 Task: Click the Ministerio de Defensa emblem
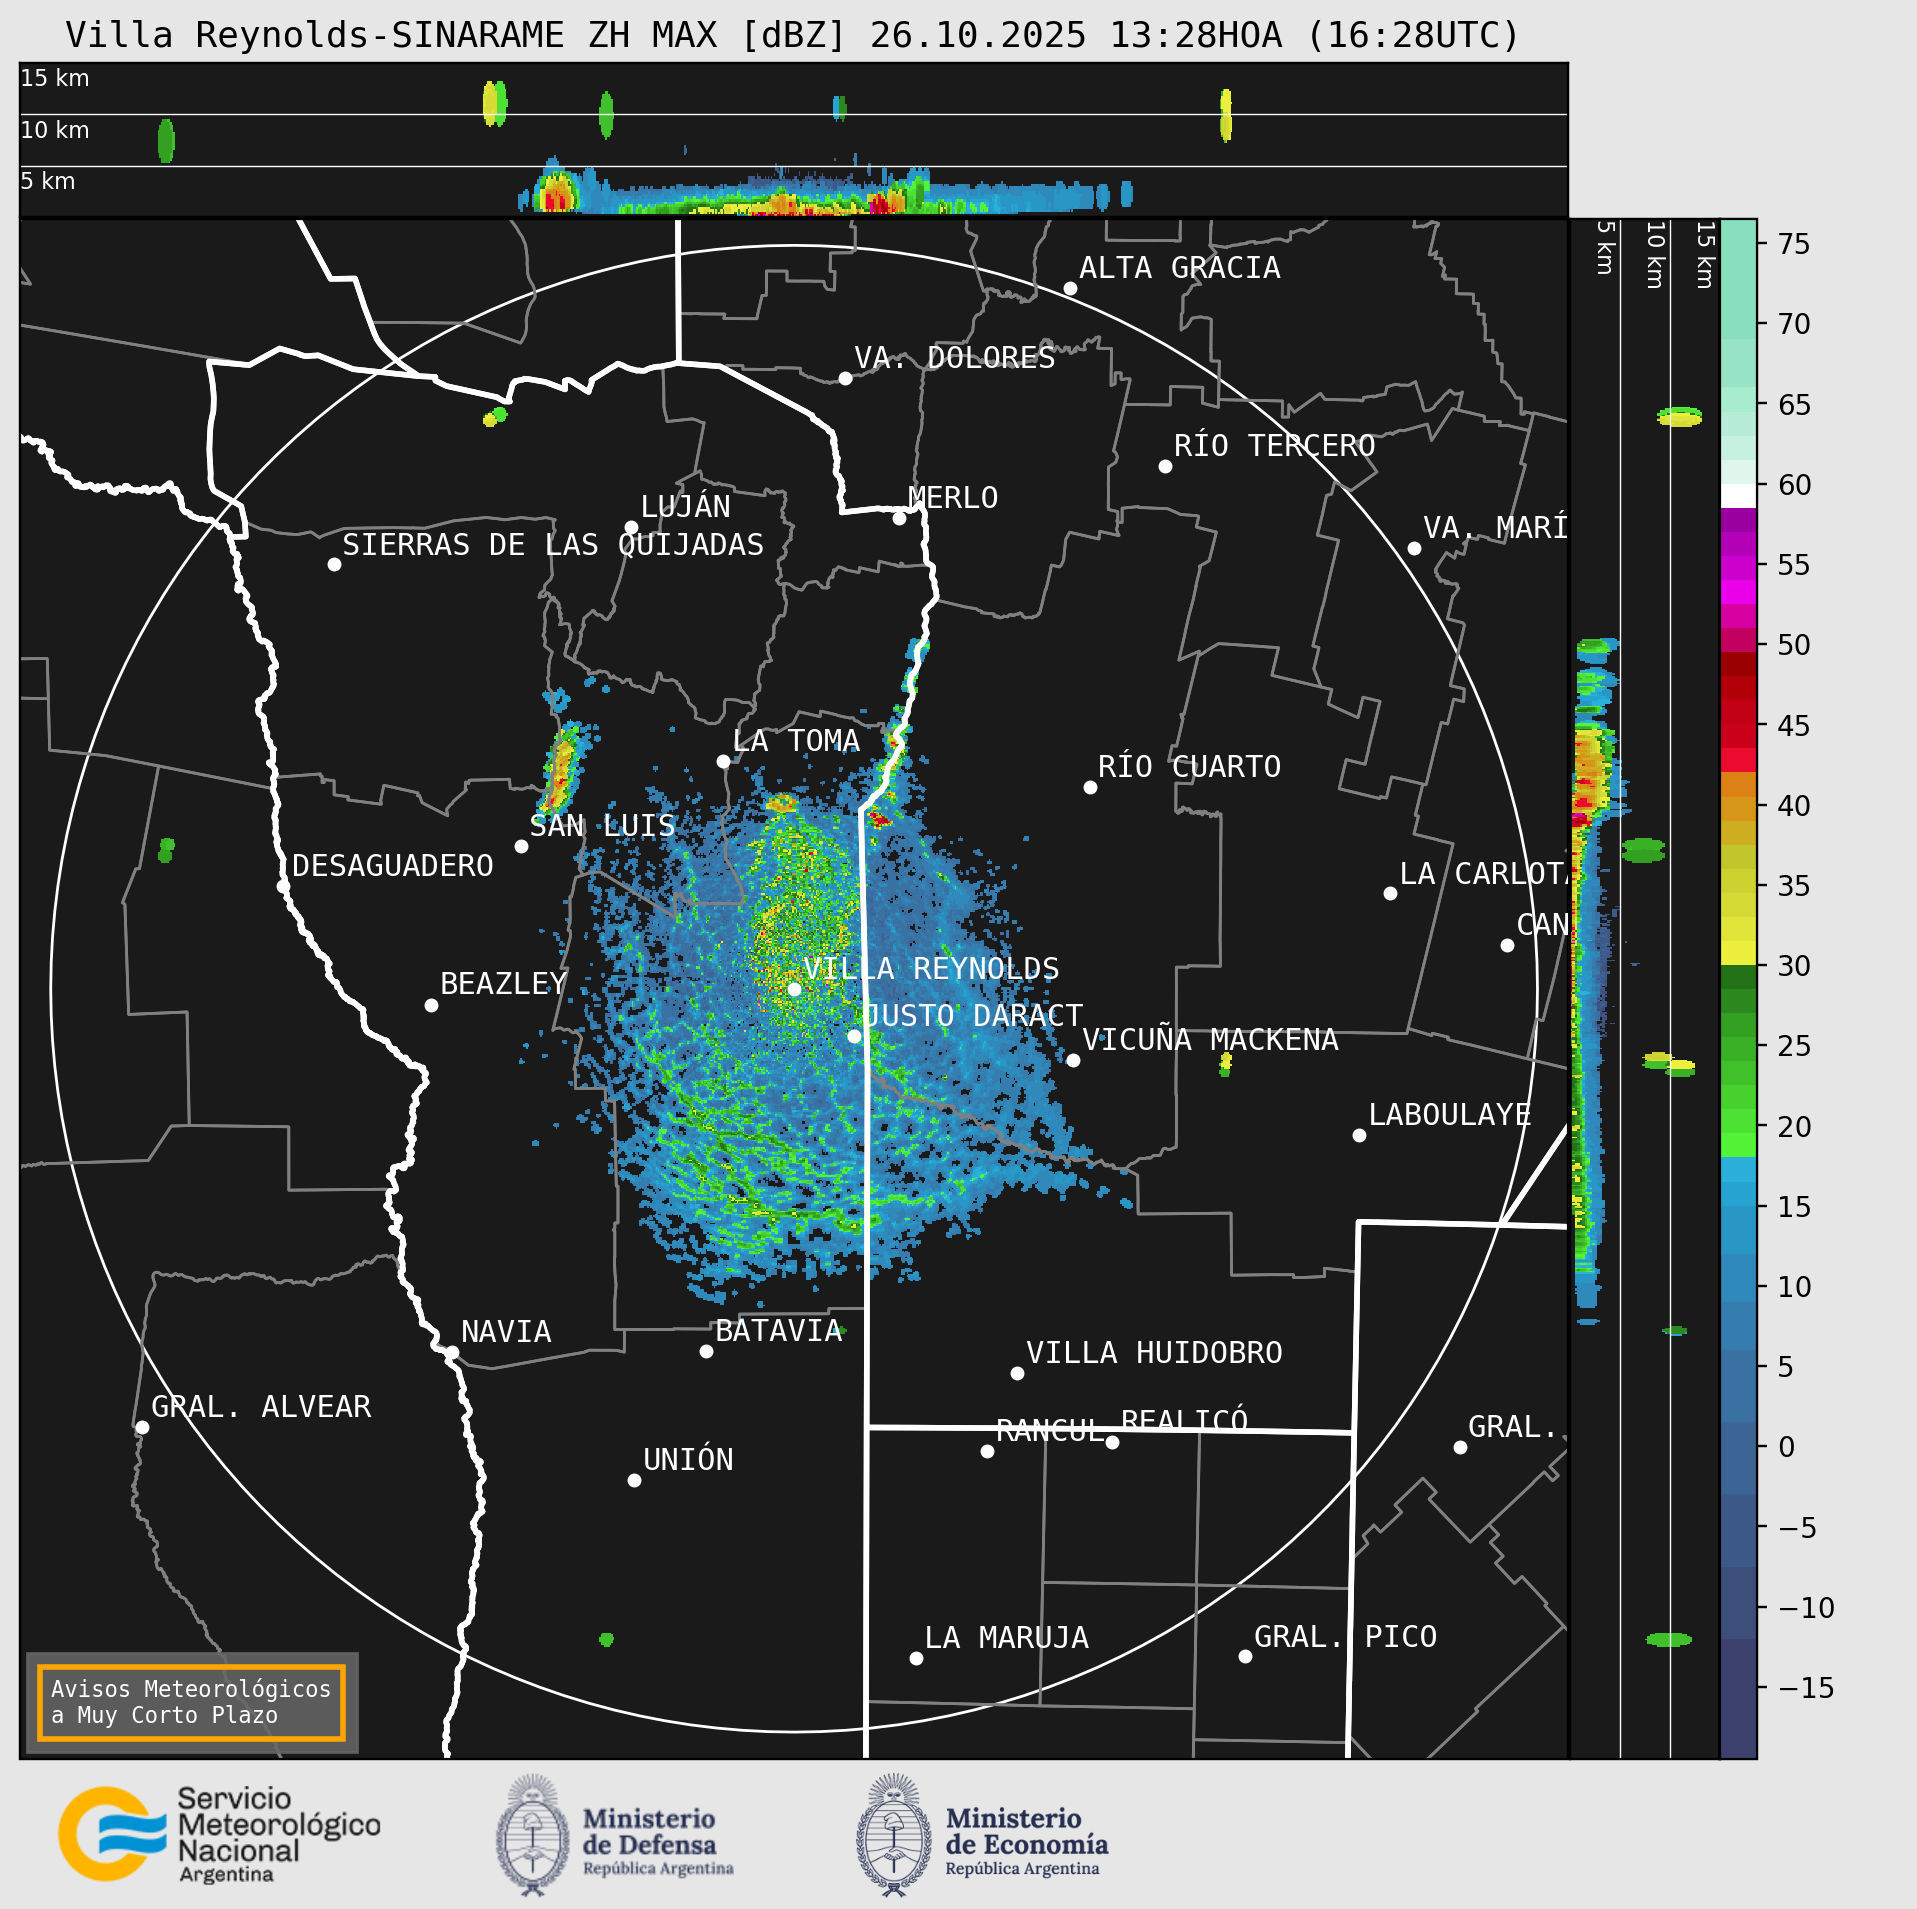[x=533, y=1835]
